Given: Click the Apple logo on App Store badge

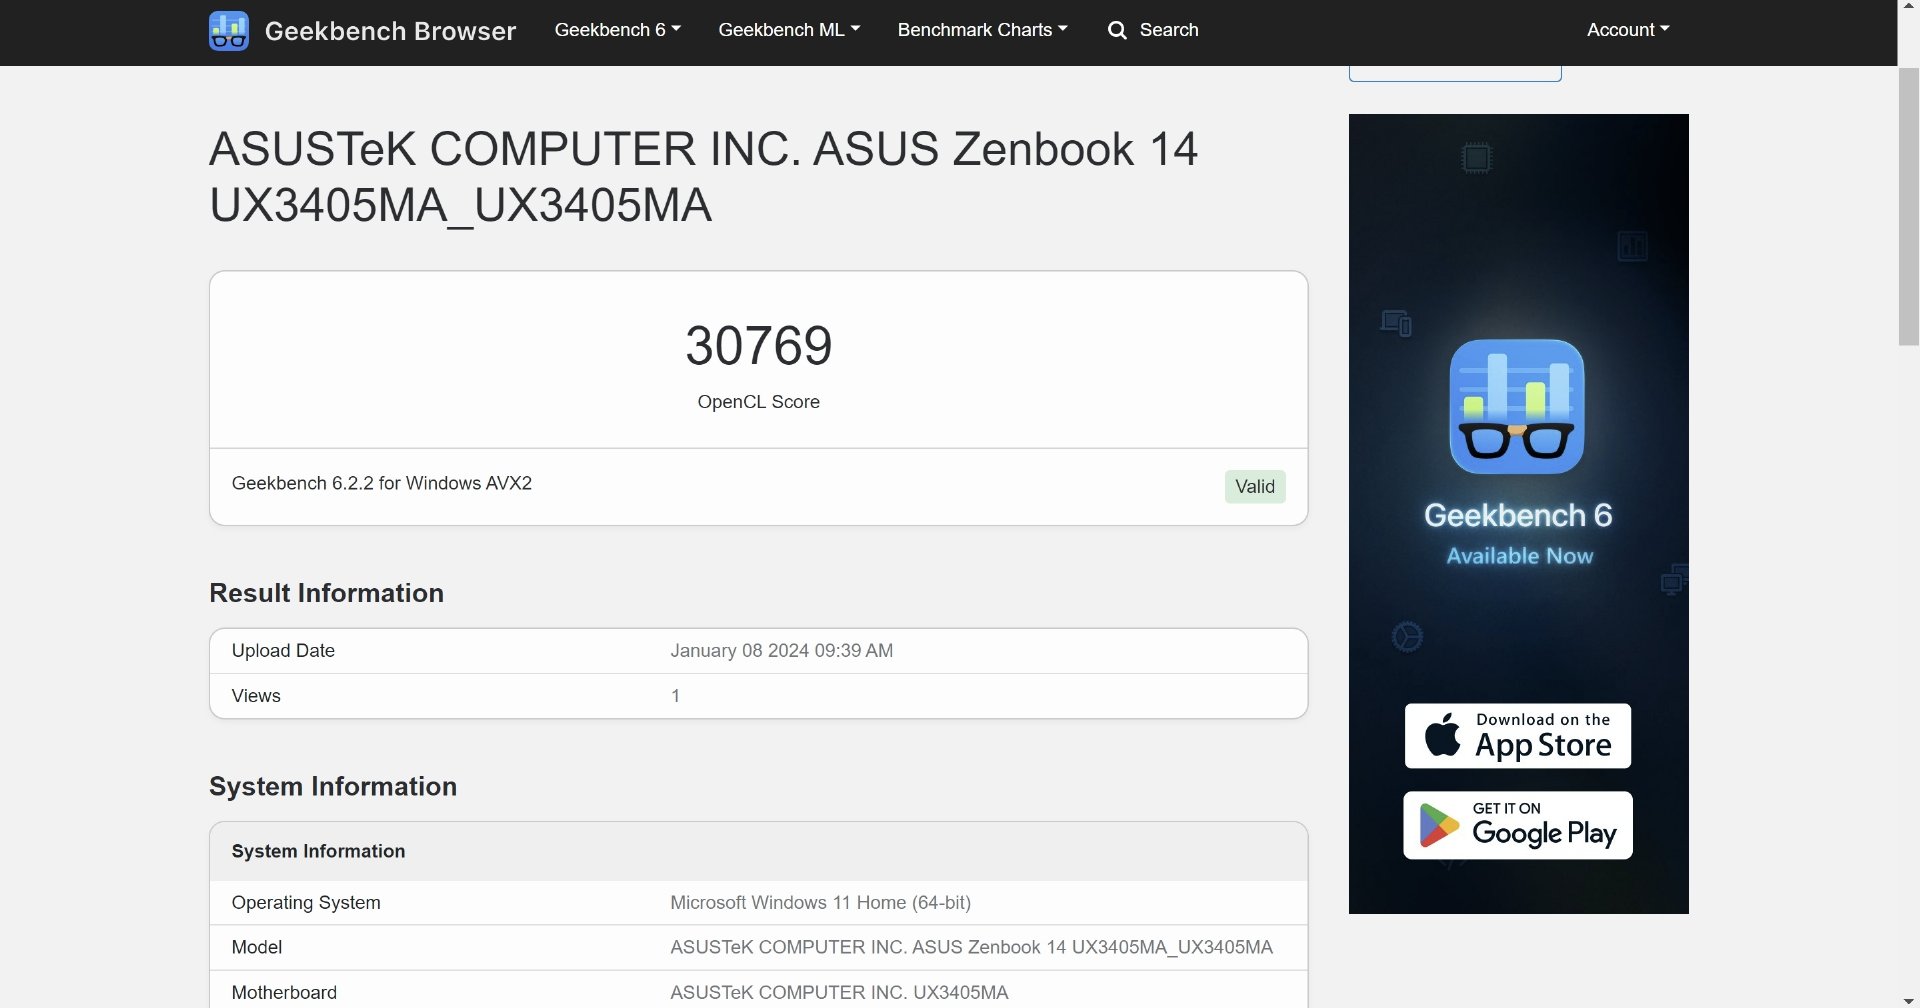Looking at the screenshot, I should click(x=1442, y=735).
